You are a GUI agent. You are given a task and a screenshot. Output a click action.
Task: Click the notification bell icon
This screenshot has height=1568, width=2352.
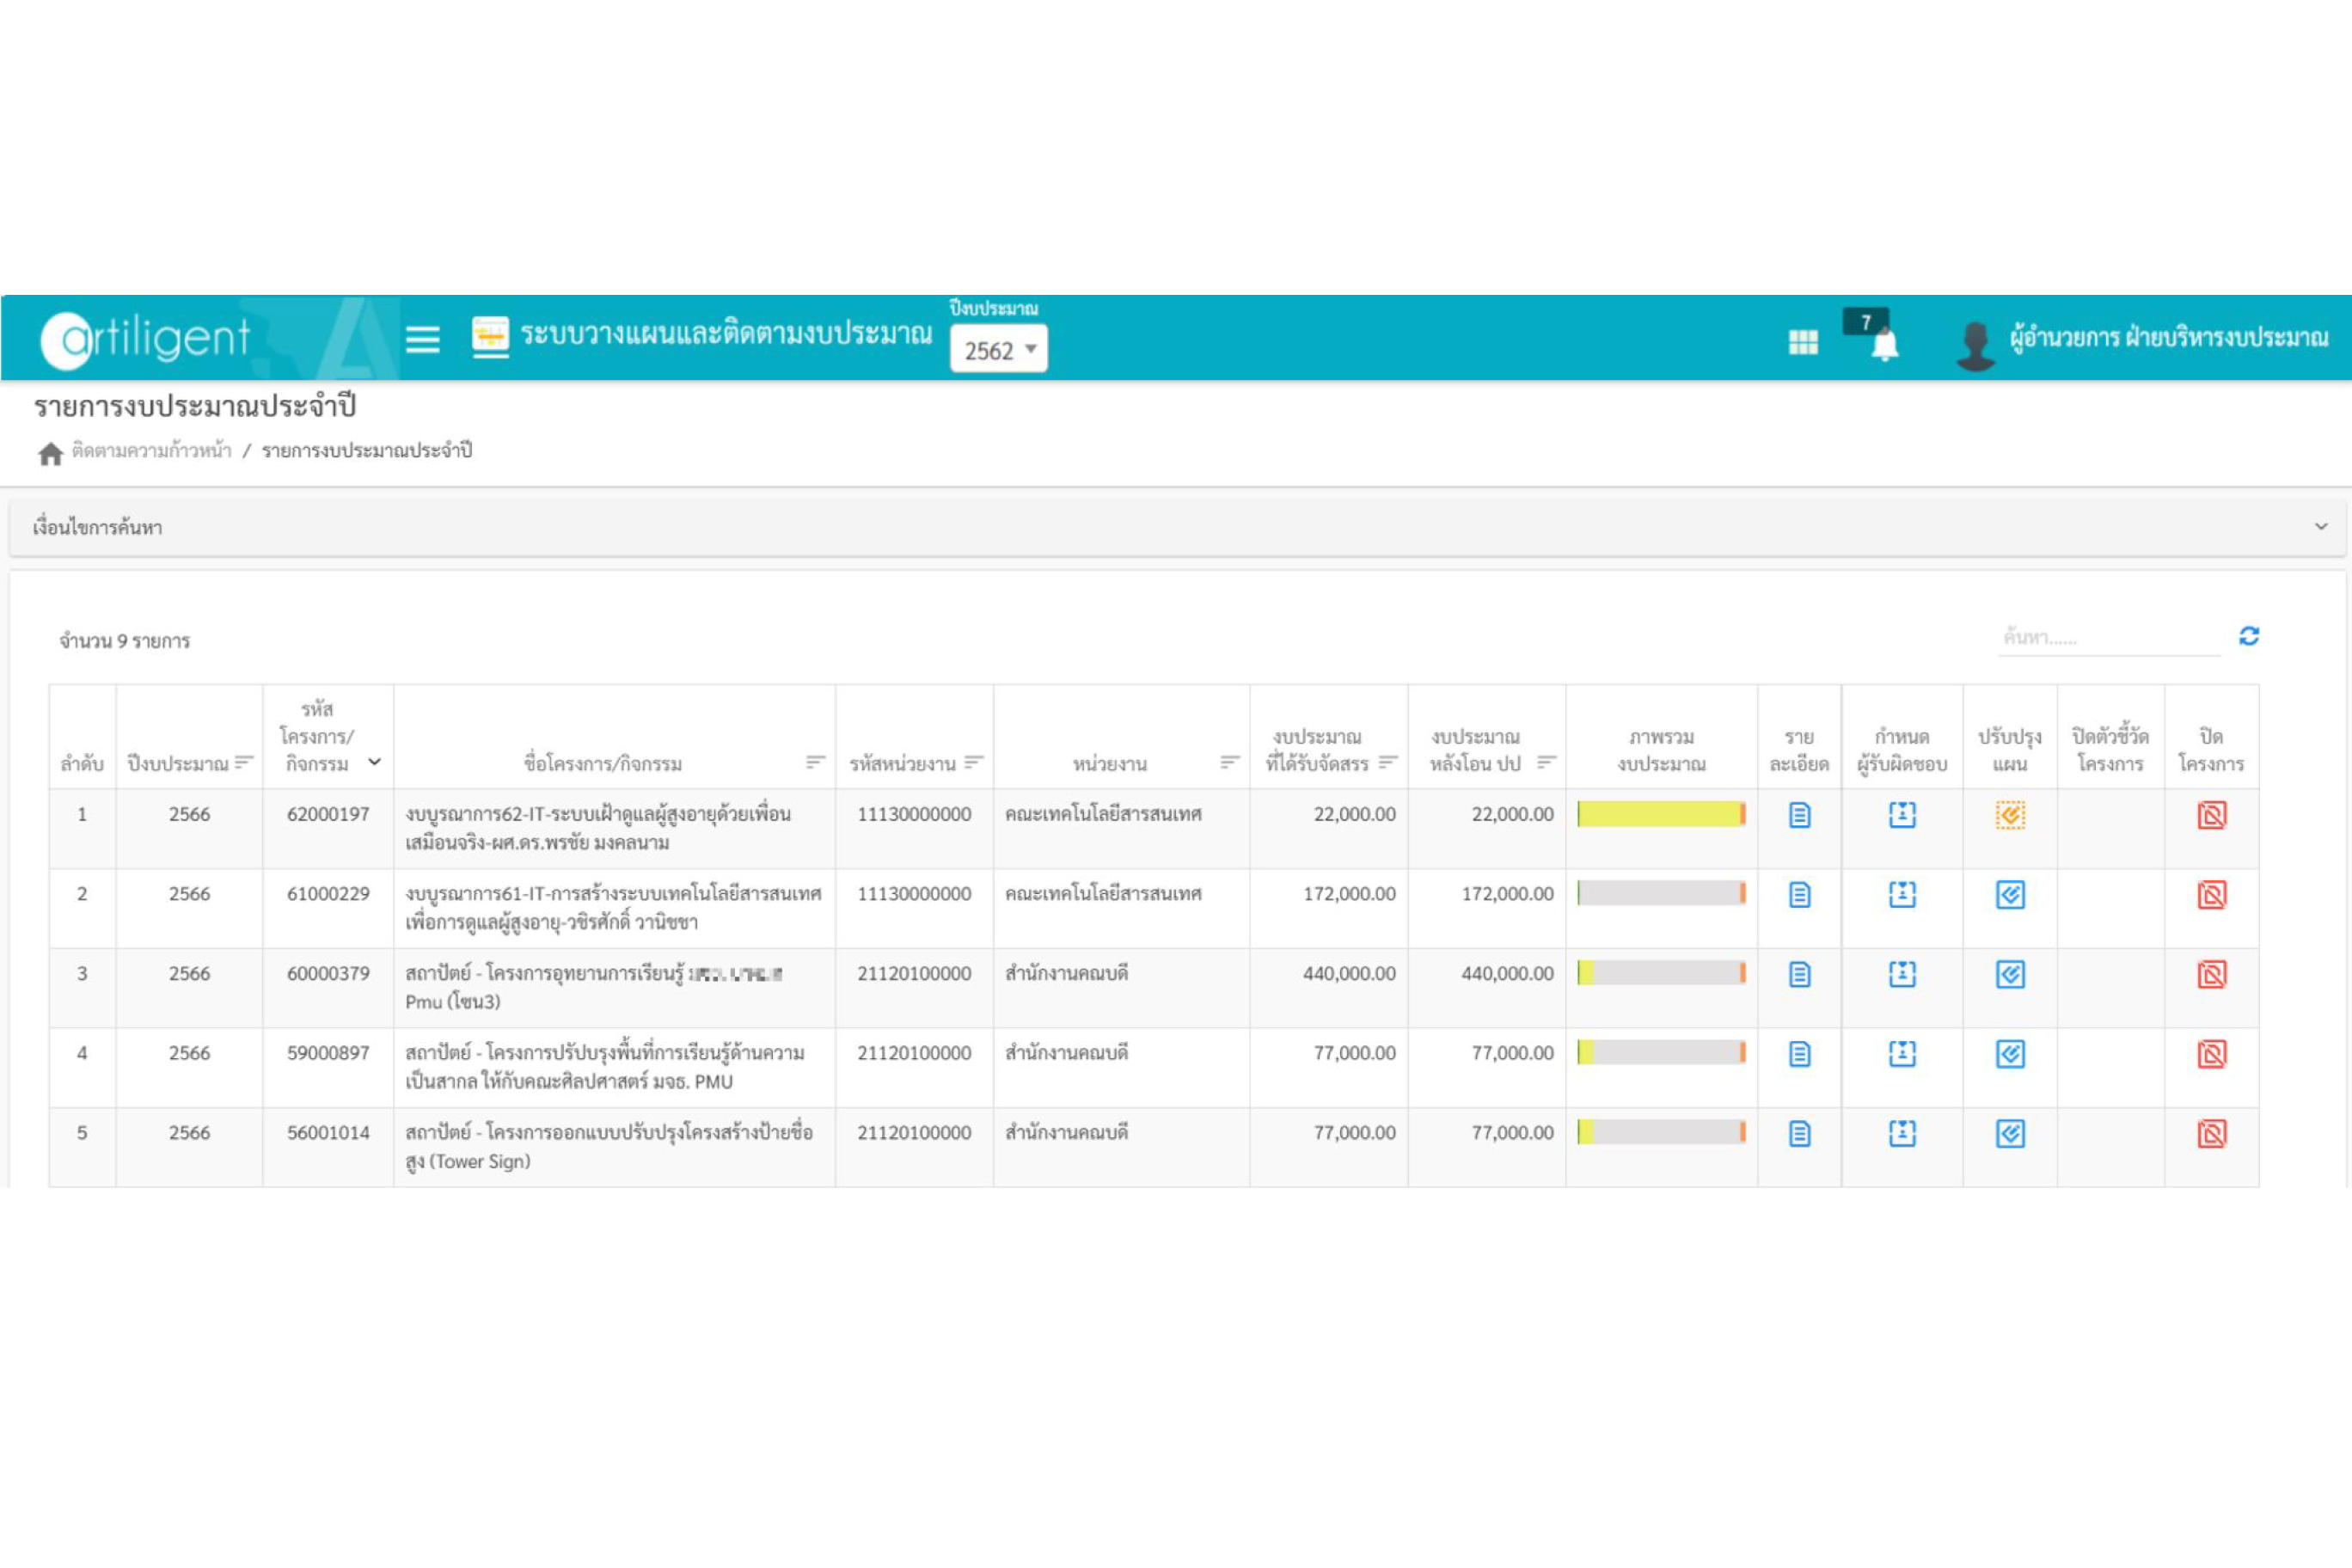pyautogui.click(x=1884, y=345)
